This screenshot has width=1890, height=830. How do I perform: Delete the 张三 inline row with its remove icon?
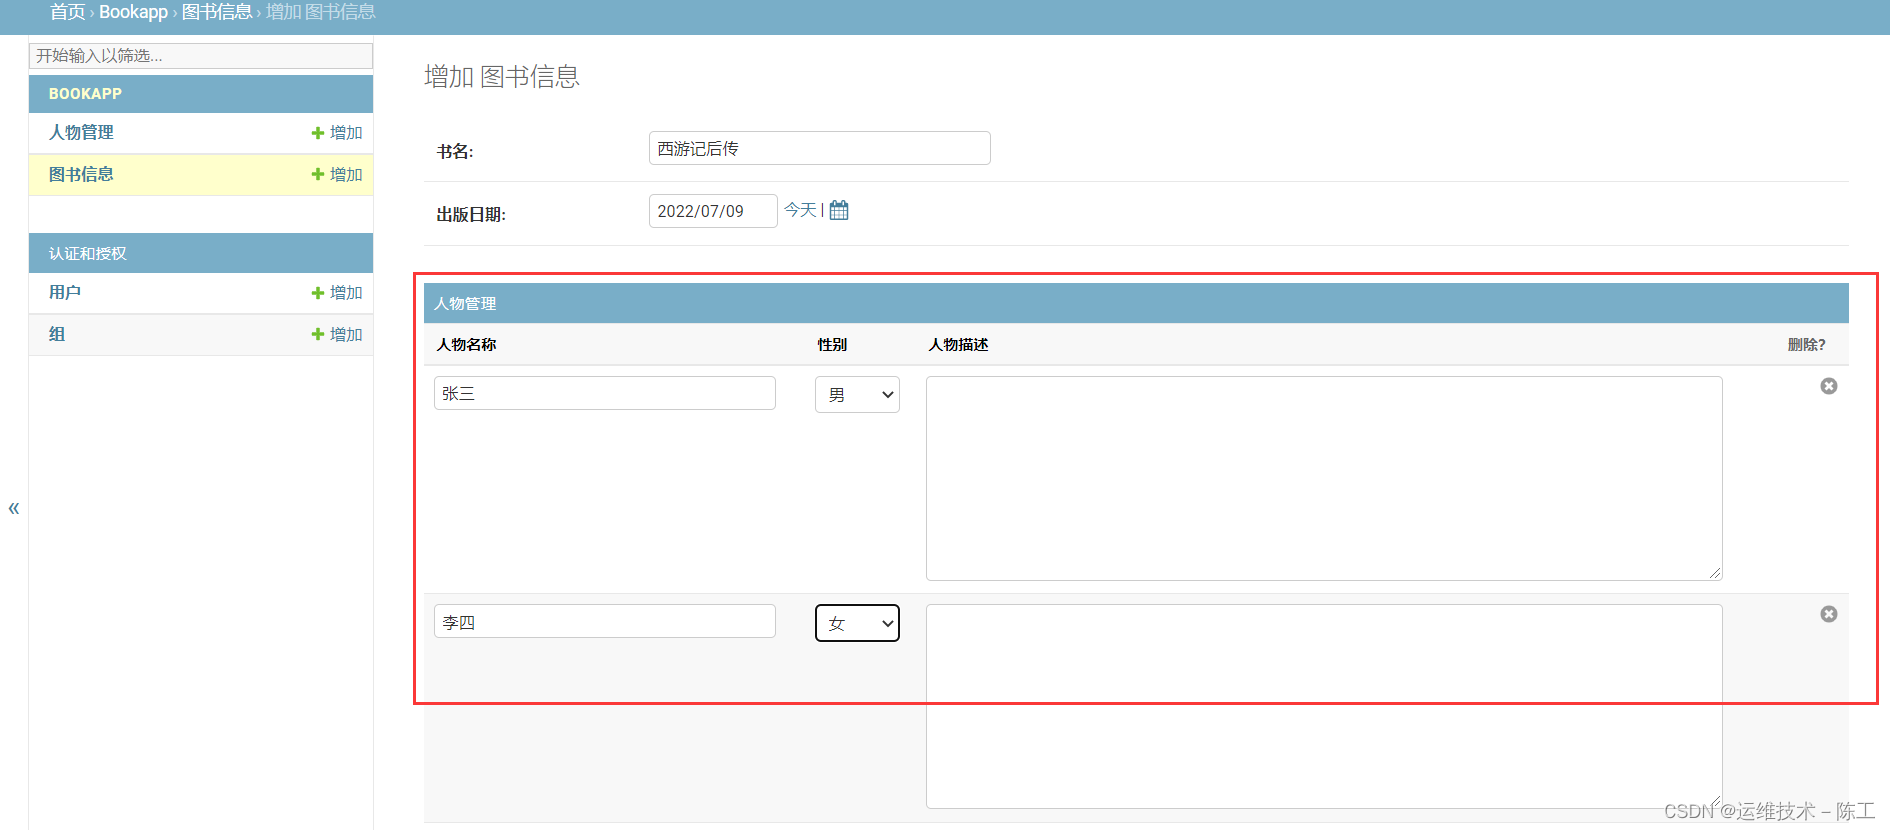1828,386
